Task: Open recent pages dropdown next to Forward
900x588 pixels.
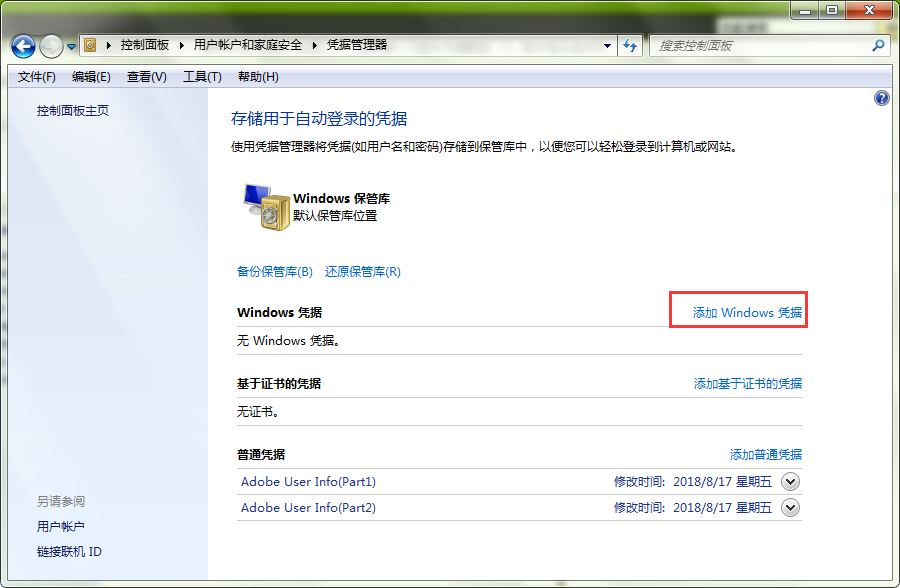Action: coord(71,46)
